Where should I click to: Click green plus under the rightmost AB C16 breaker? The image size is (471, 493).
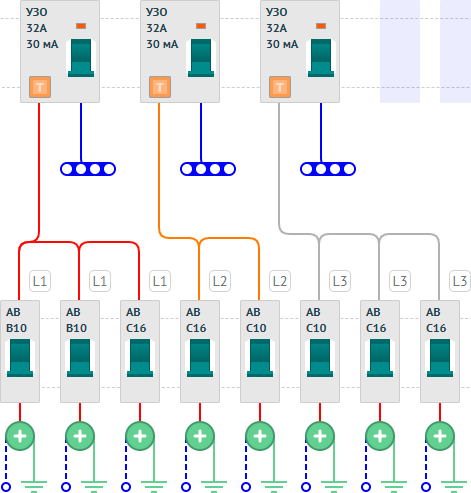point(440,436)
